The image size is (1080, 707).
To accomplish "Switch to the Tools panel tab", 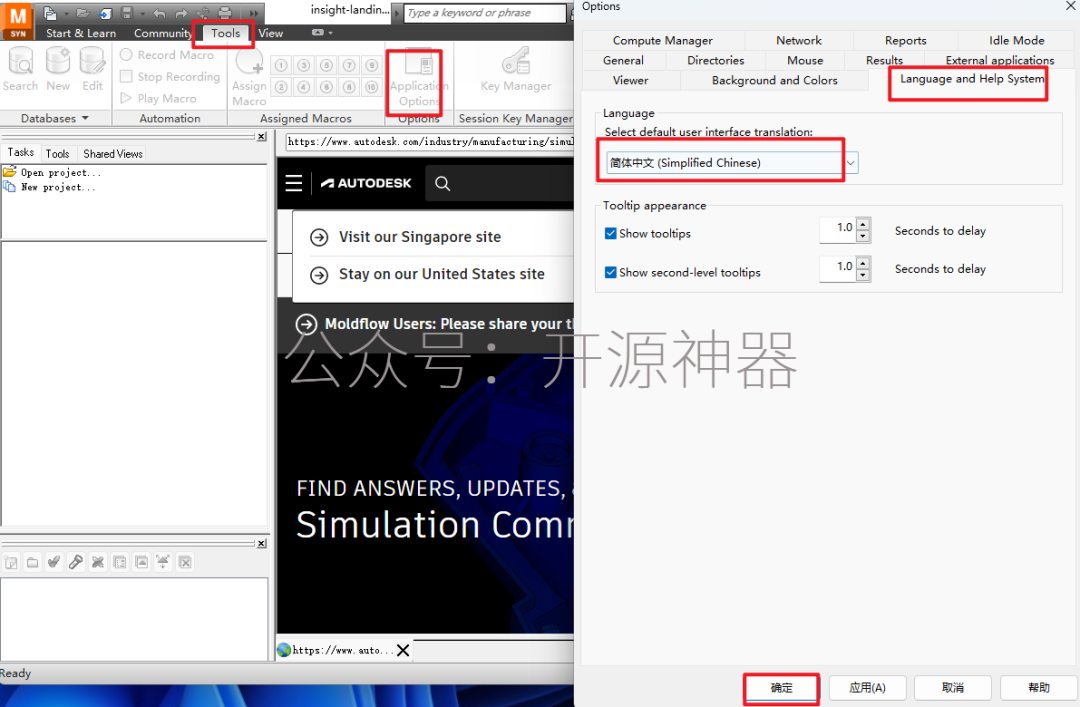I will pyautogui.click(x=57, y=154).
